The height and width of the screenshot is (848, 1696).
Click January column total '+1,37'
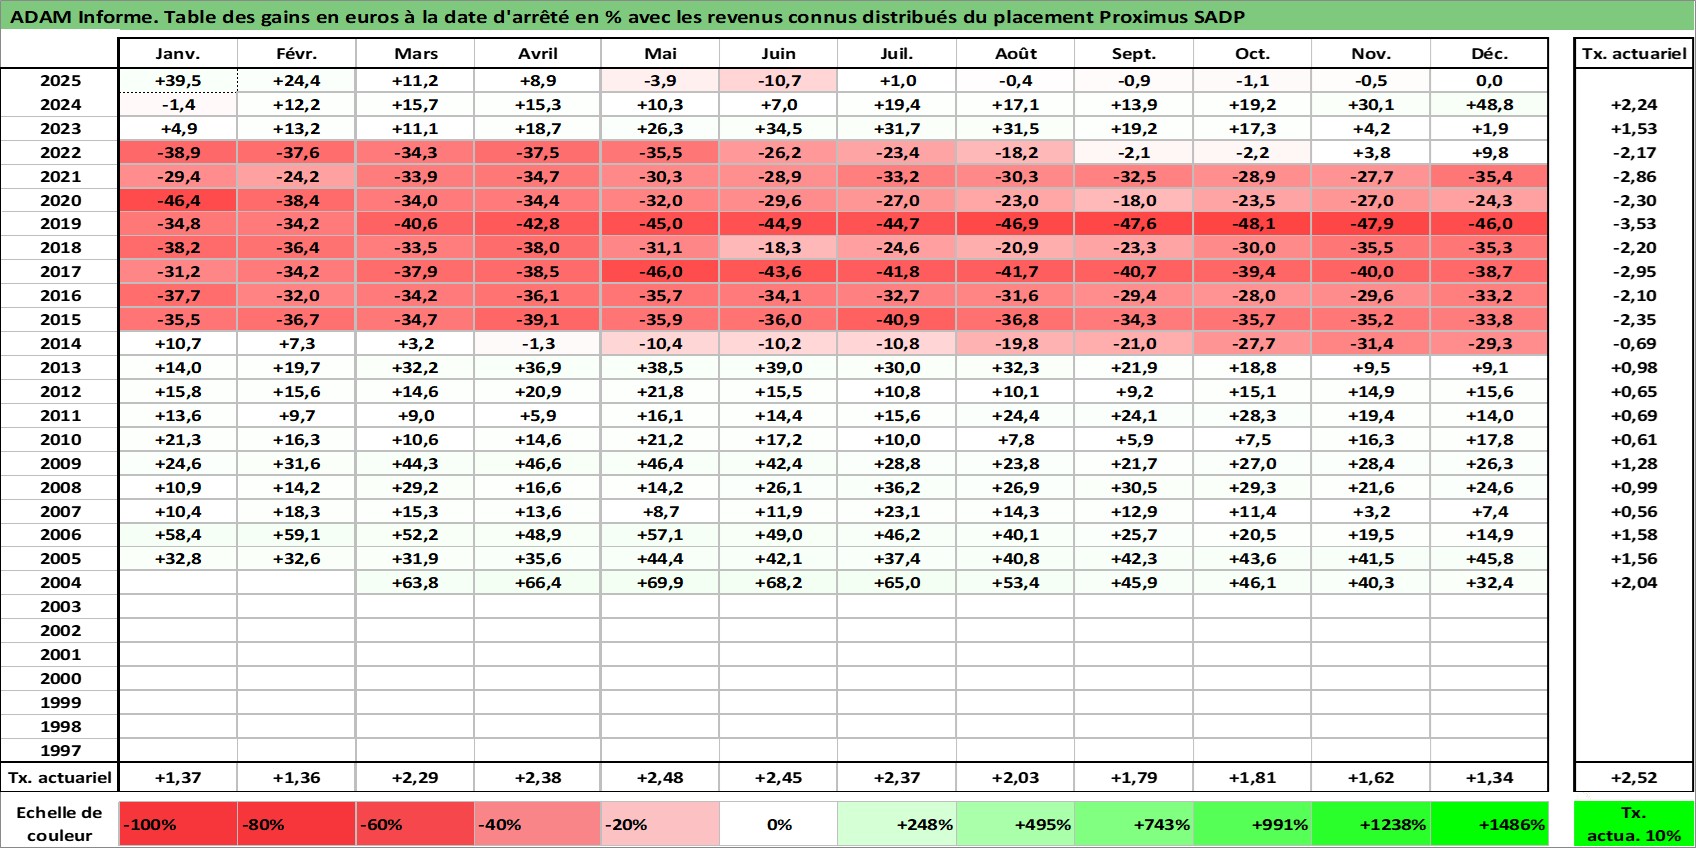tap(178, 778)
